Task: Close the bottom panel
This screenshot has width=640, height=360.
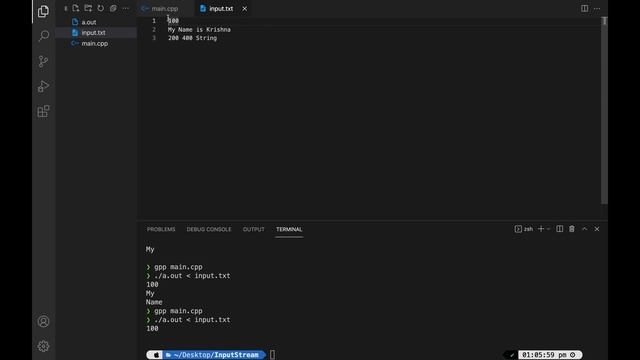Action: point(597,229)
